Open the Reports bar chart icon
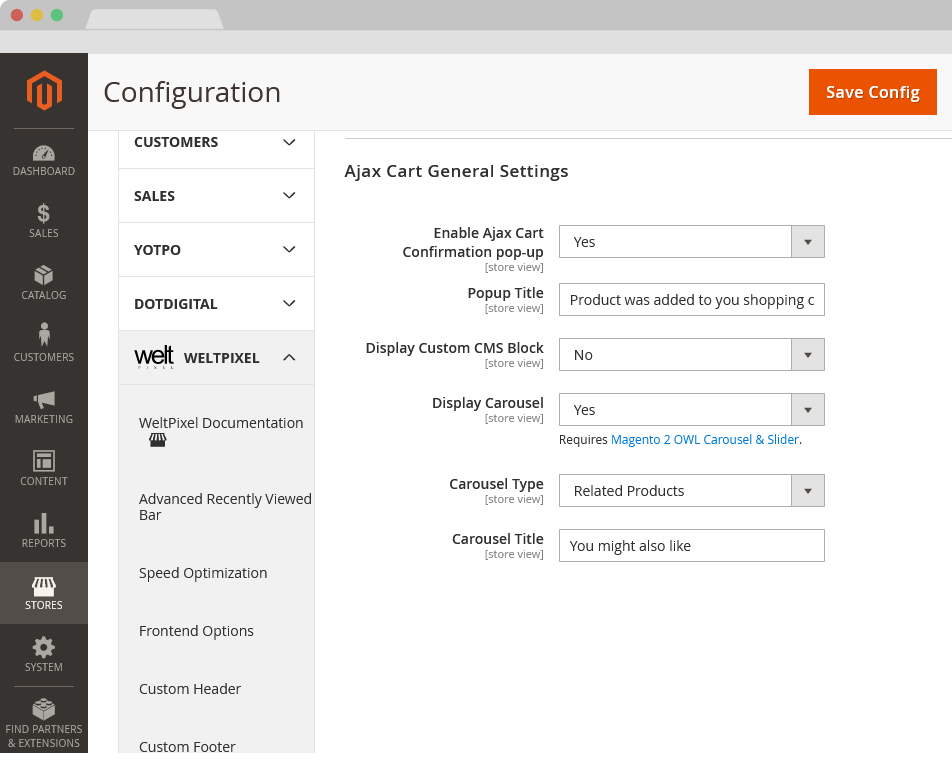The width and height of the screenshot is (952, 761). 44,524
